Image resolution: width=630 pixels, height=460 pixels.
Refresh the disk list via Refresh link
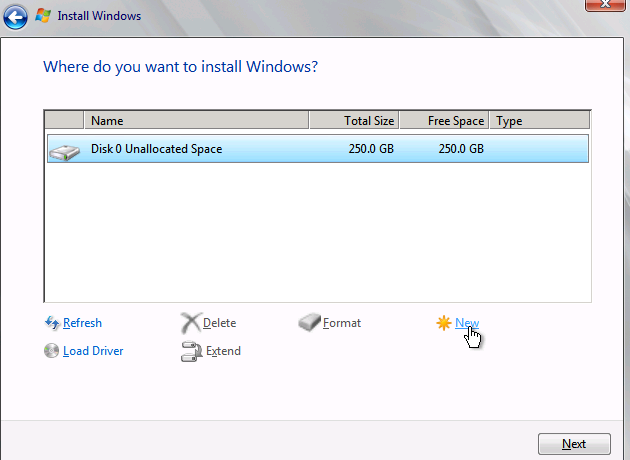(x=82, y=323)
